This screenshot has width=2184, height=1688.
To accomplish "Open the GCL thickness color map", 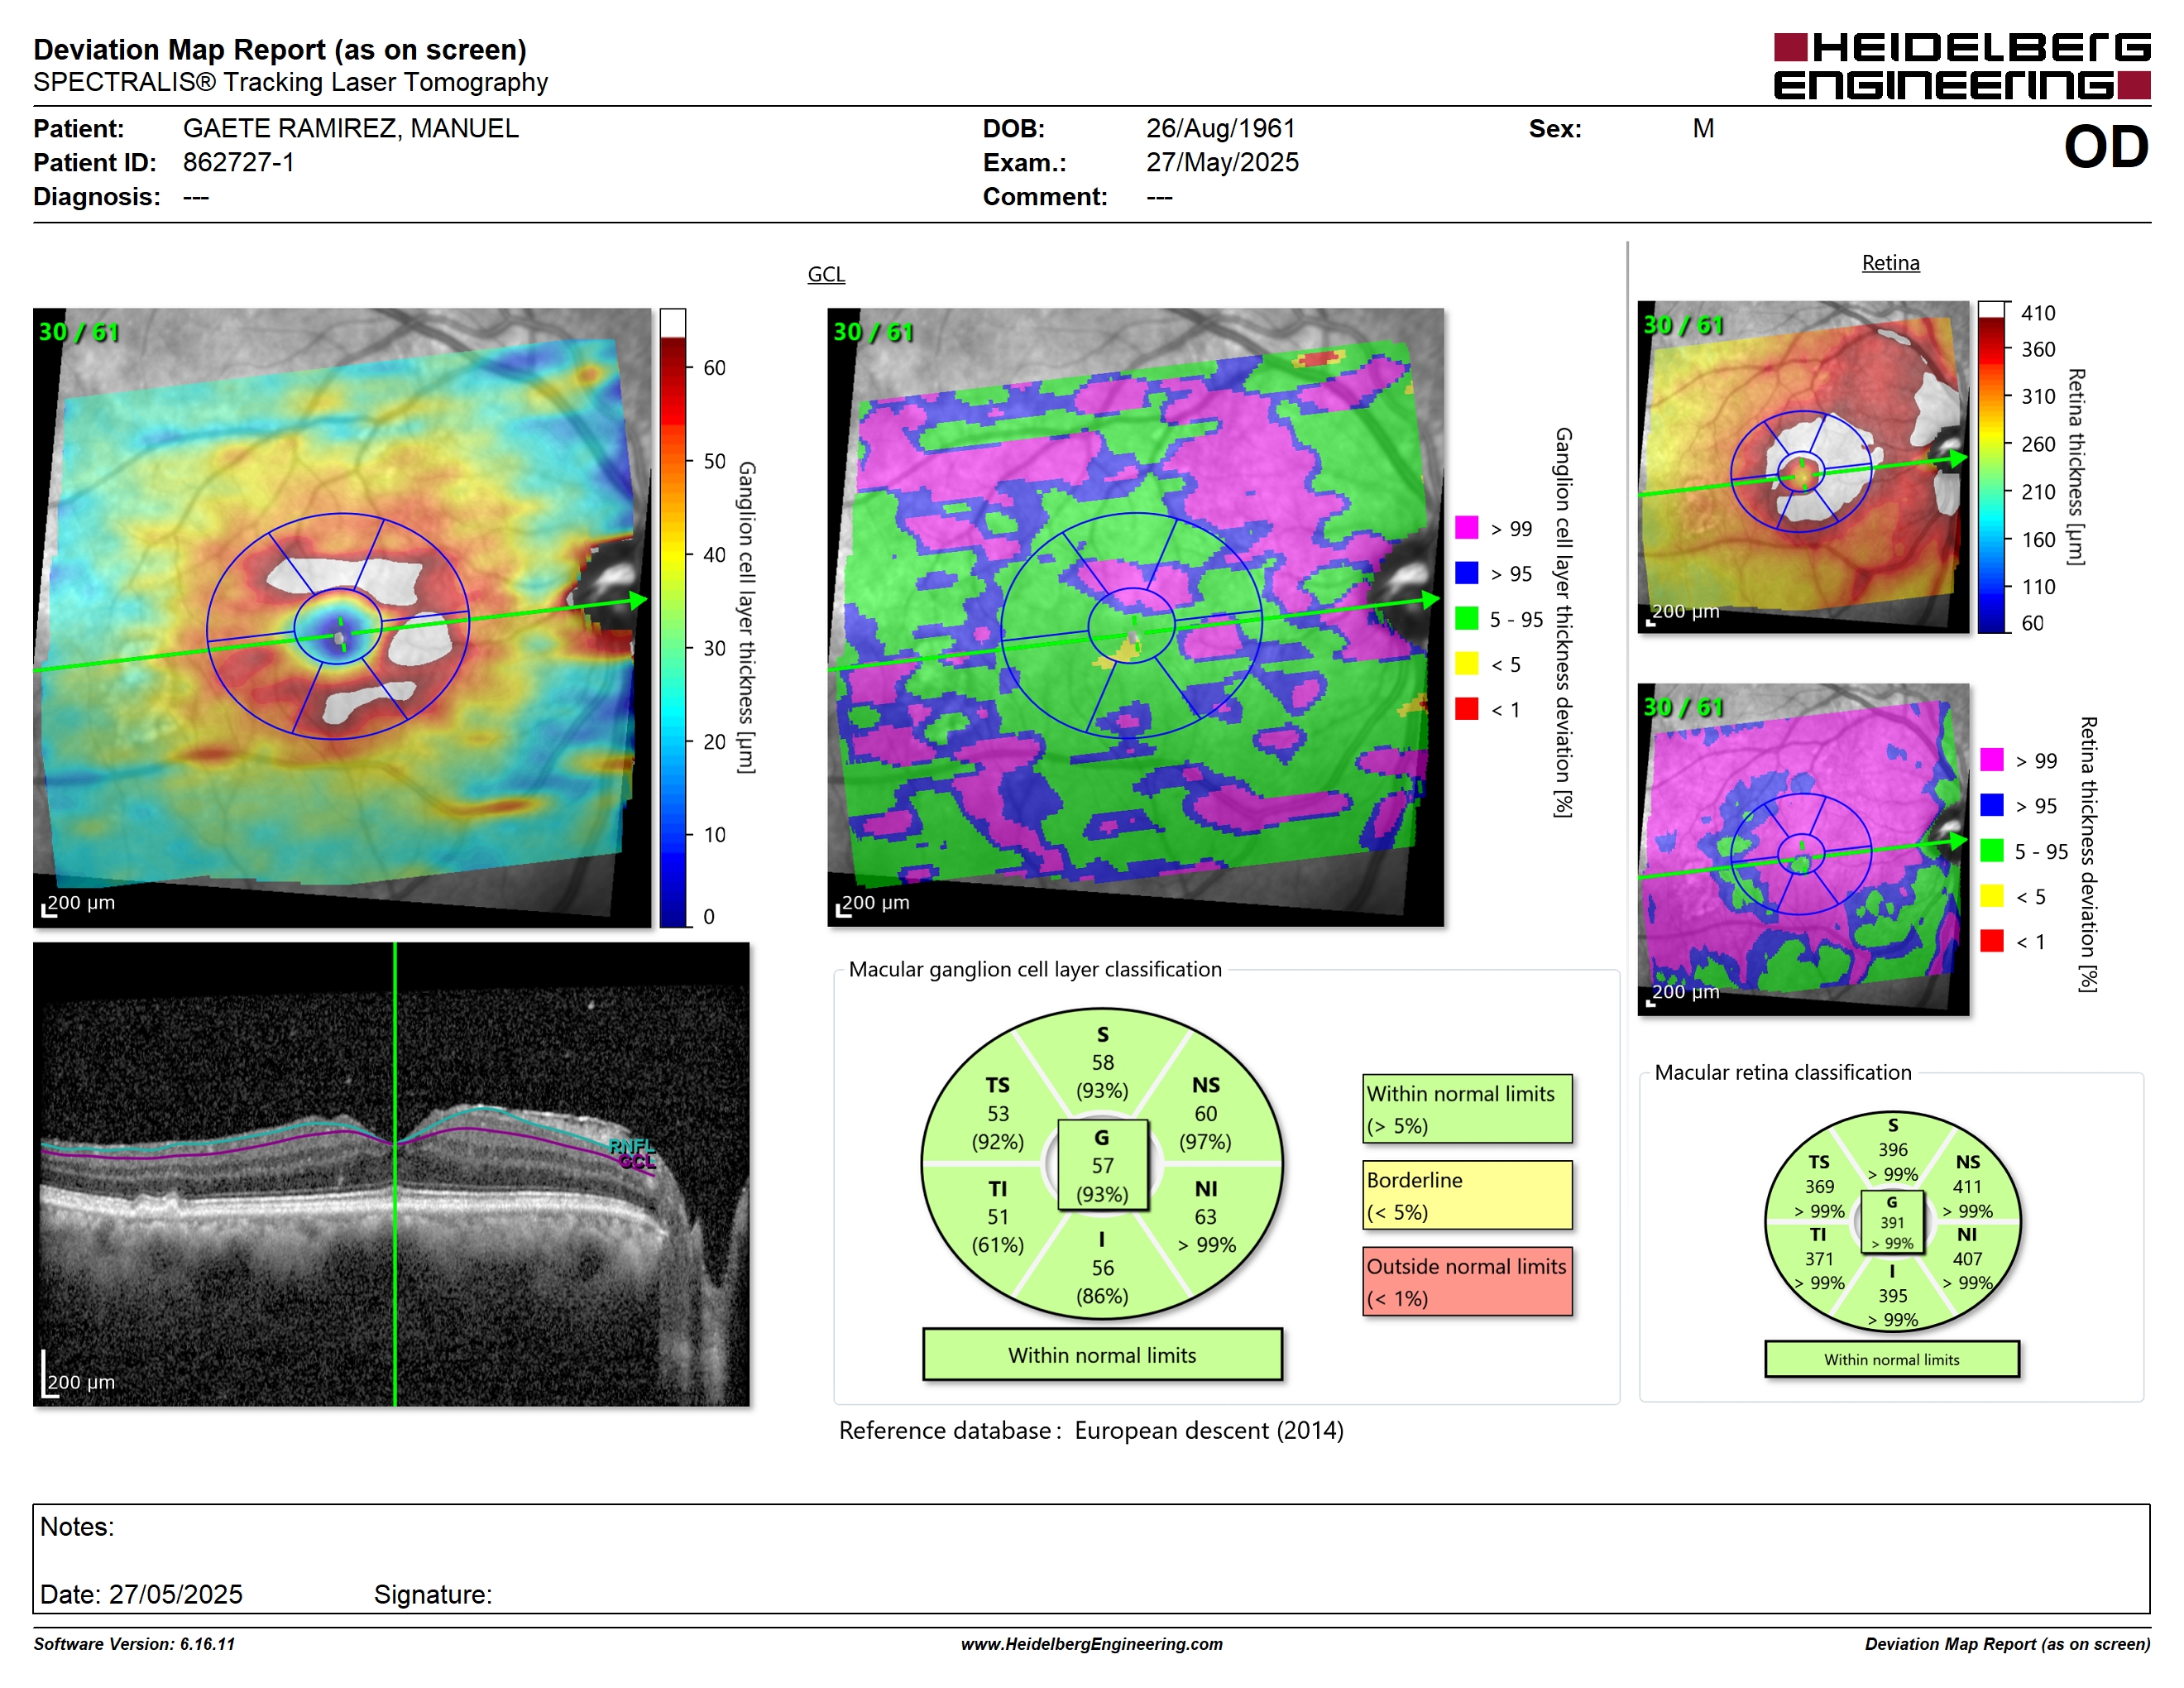I will pyautogui.click(x=342, y=617).
